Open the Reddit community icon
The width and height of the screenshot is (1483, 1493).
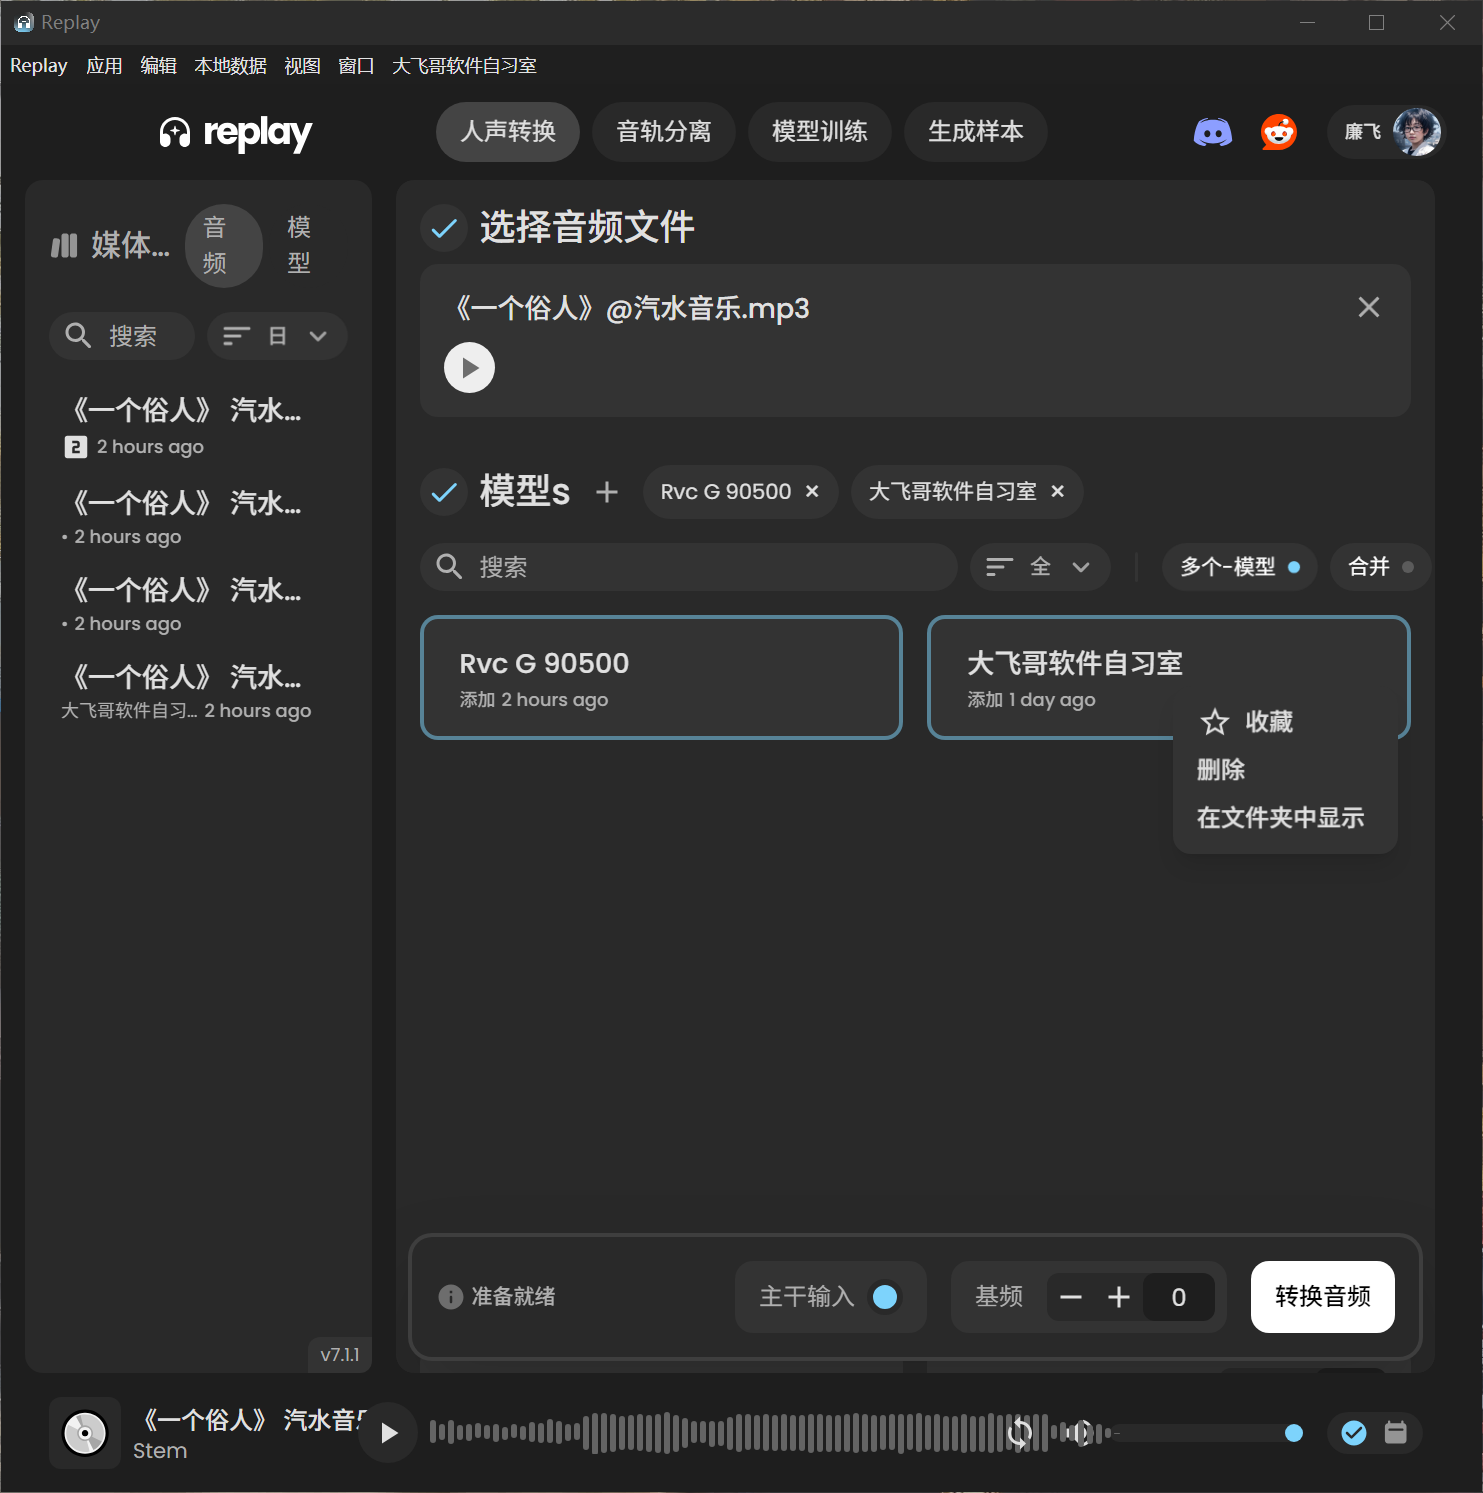1278,132
